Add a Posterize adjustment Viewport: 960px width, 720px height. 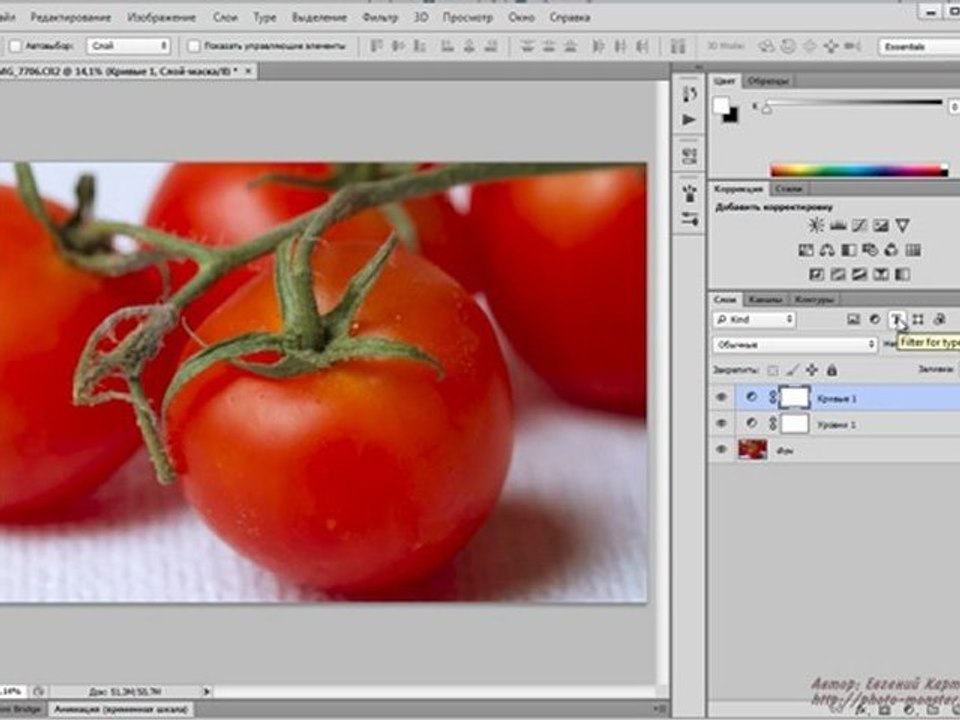(x=838, y=274)
